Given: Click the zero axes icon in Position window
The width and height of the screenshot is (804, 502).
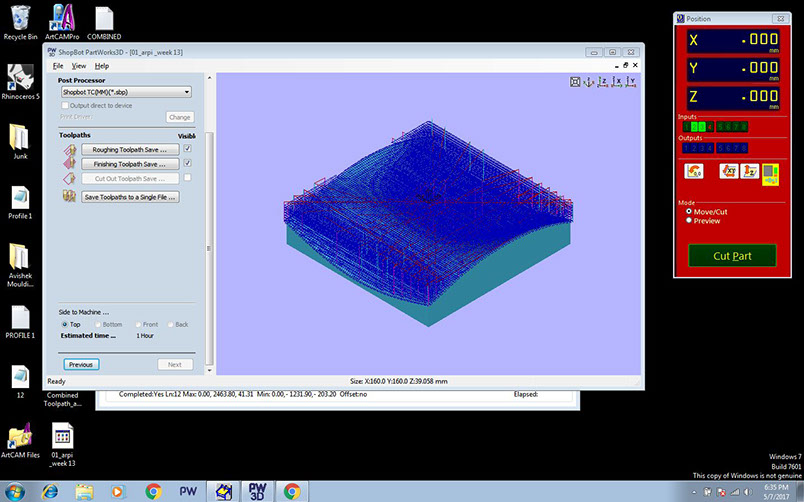Looking at the screenshot, I should [x=693, y=171].
